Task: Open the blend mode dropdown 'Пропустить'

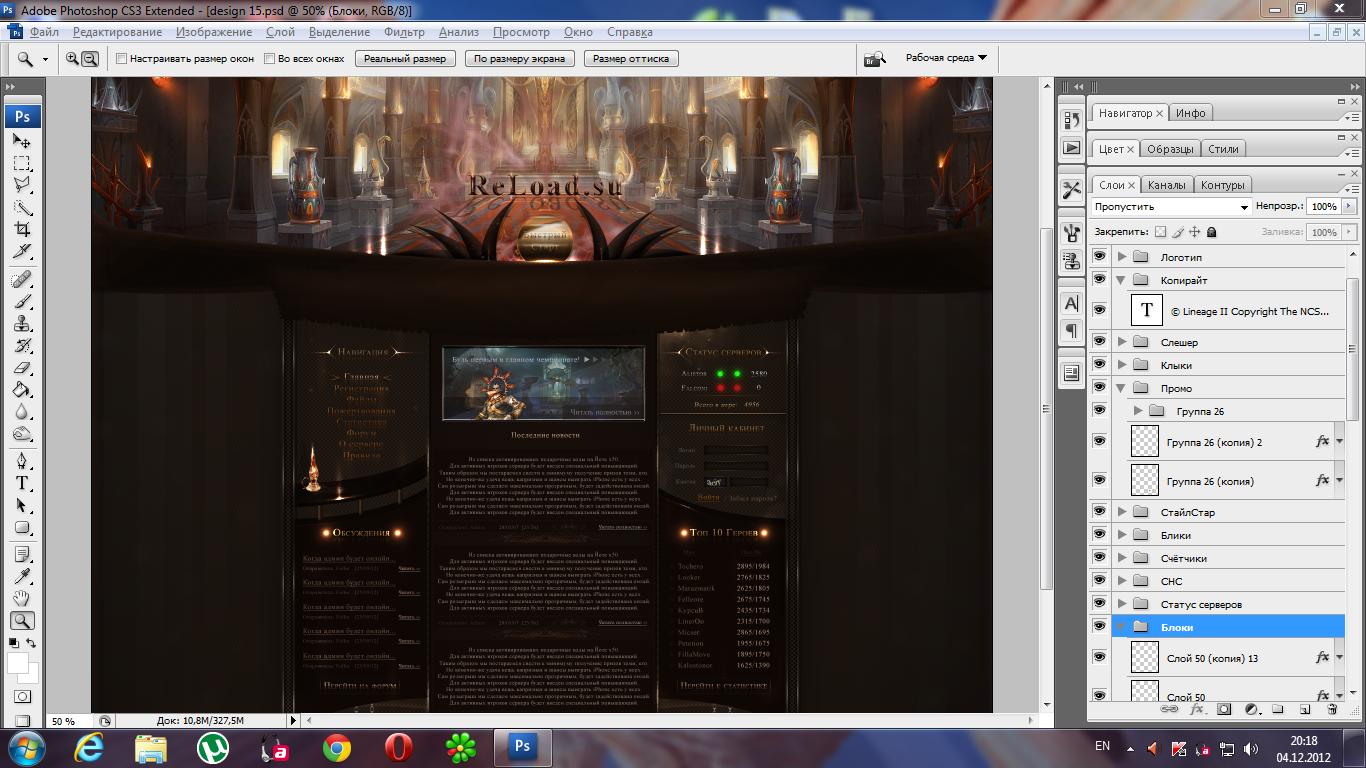Action: point(1172,207)
